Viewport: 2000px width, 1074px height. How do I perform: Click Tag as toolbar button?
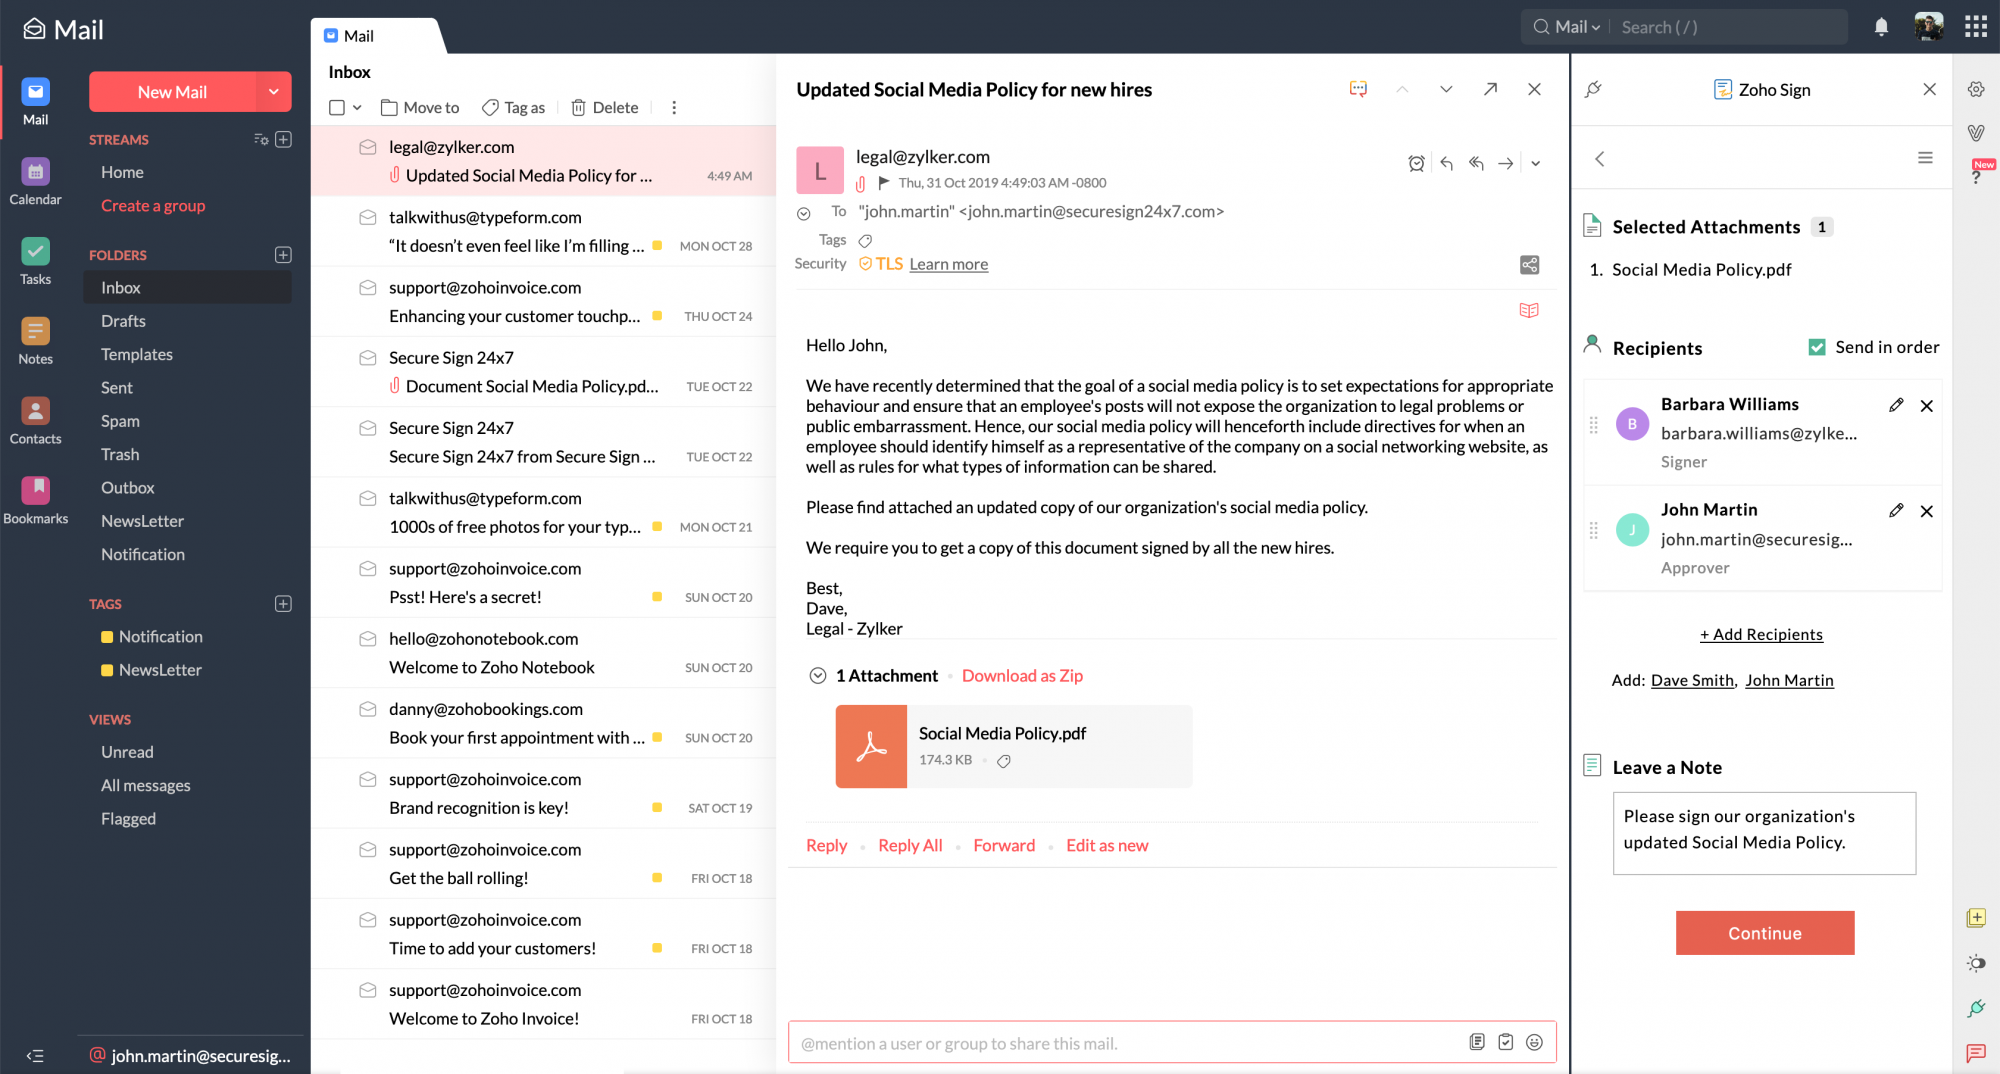tap(514, 107)
